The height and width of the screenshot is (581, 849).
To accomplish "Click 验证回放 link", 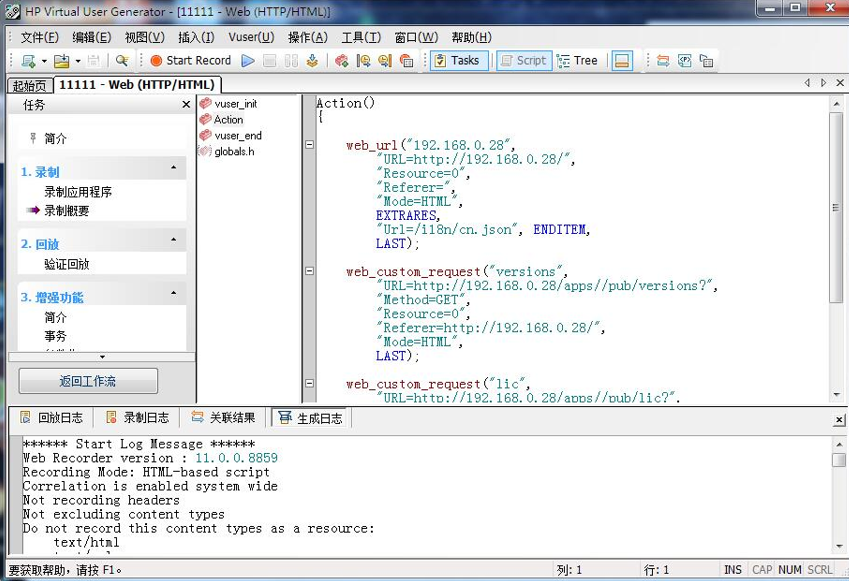I will click(67, 264).
